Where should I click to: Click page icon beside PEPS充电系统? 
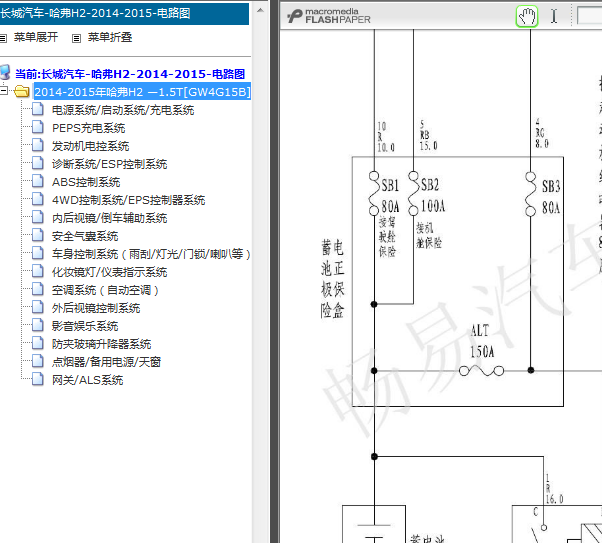coord(38,127)
